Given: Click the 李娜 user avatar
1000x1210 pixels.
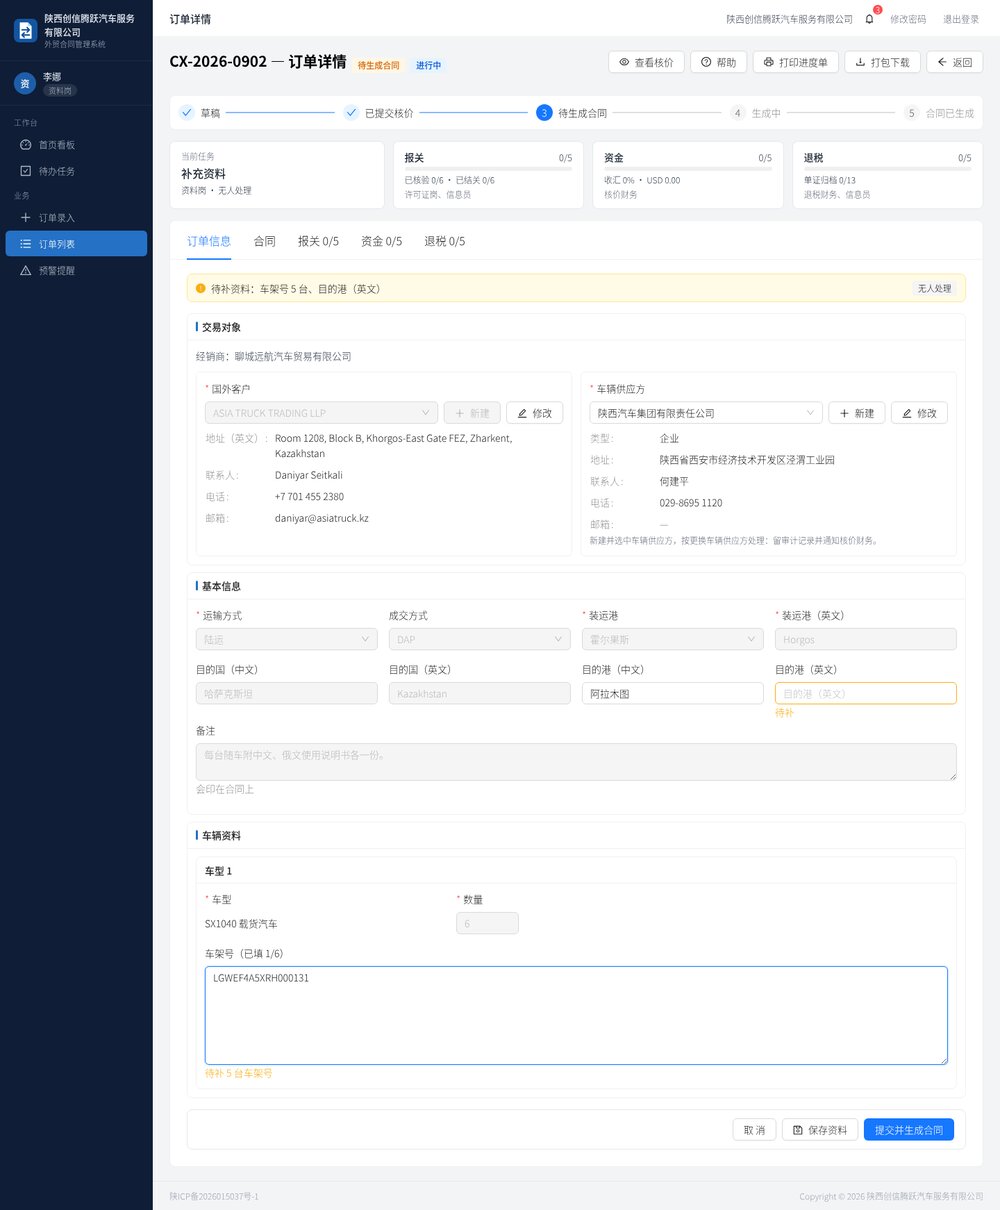Looking at the screenshot, I should 25,84.
